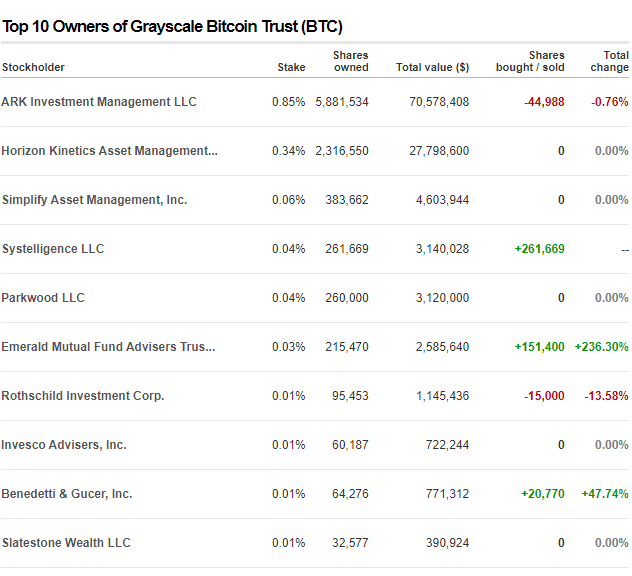
Task: Click shares owned 215,470
Action: [x=347, y=347]
